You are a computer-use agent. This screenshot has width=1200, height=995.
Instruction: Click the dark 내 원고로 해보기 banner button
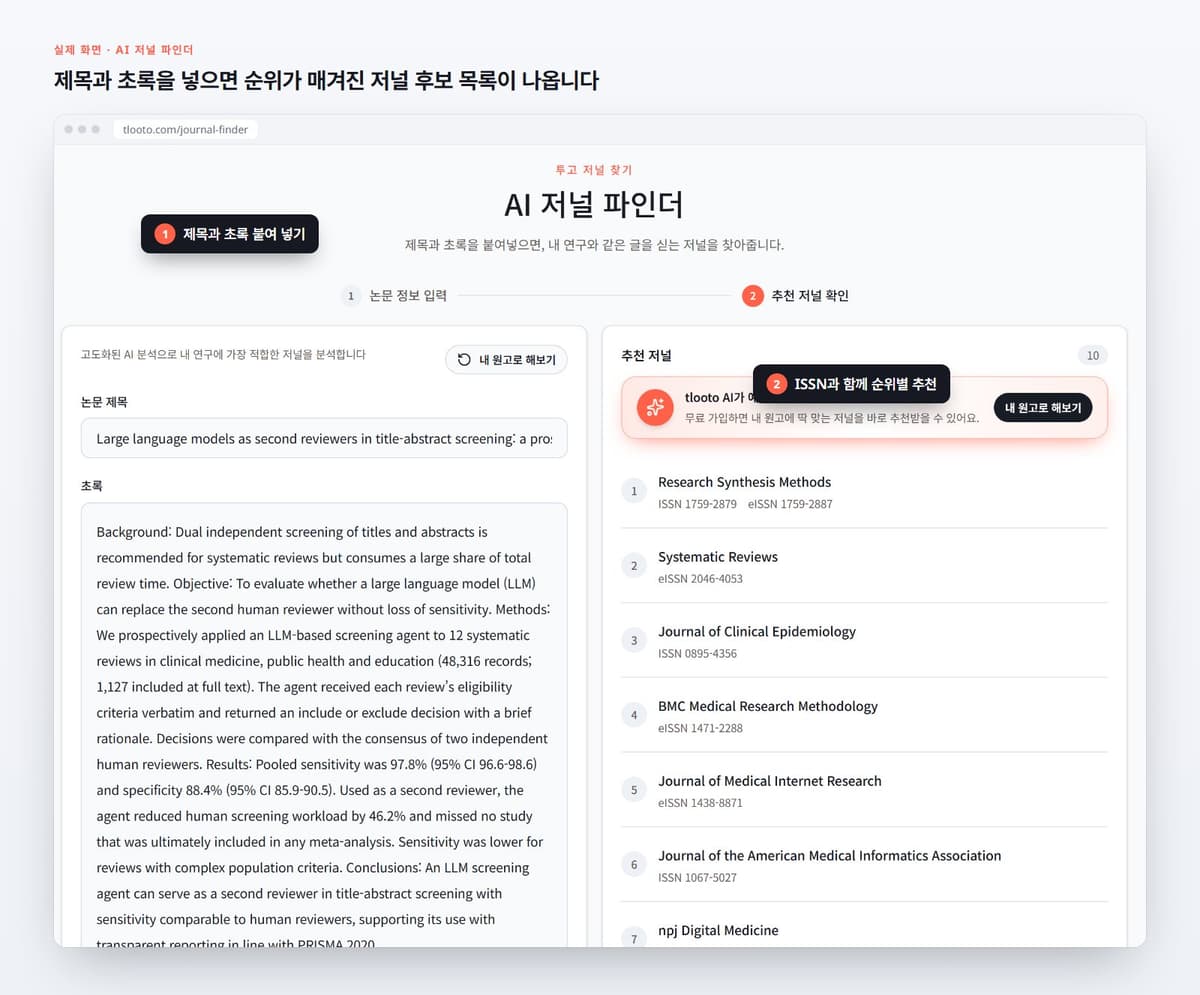coord(1043,408)
